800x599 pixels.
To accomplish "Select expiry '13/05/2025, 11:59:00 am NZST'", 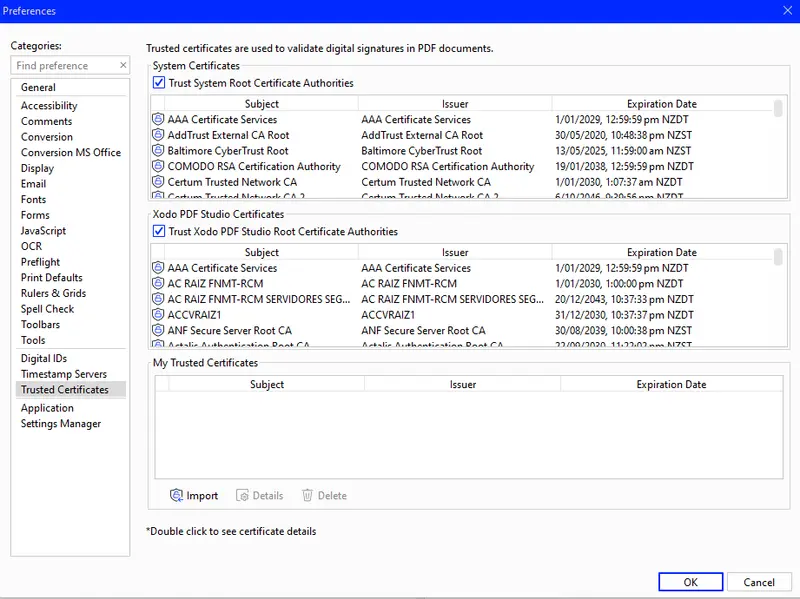I will point(623,151).
